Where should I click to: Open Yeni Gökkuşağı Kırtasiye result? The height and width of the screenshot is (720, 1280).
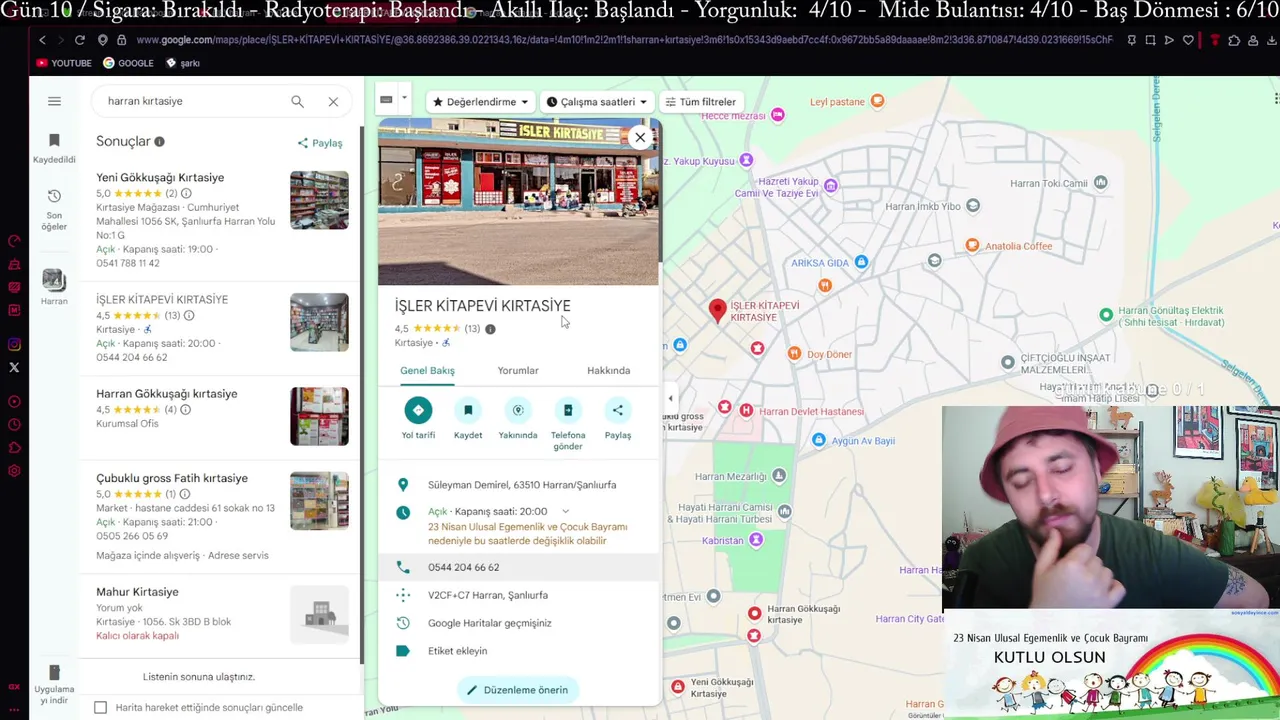point(160,178)
